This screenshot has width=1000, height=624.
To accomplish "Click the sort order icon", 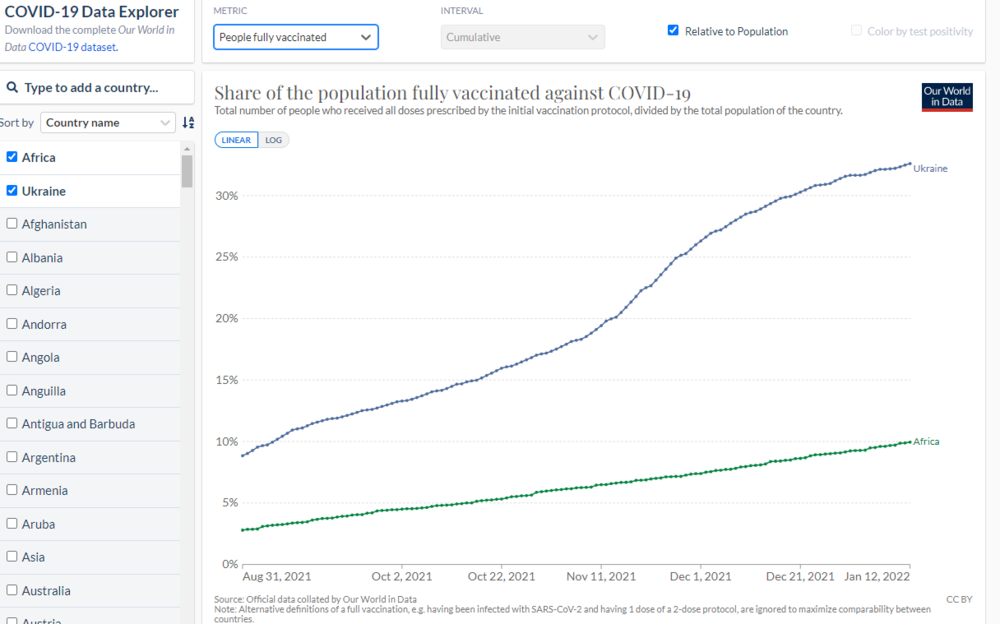I will [x=188, y=123].
